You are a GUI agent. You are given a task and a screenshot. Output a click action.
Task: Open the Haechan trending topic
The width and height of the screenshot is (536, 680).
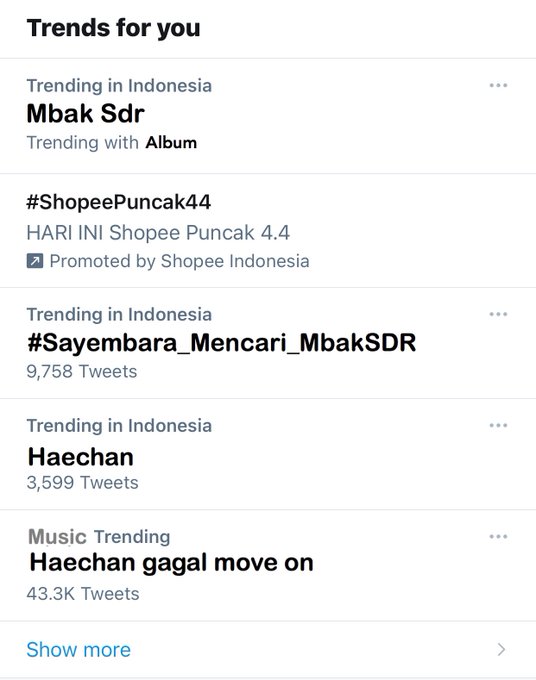pyautogui.click(x=81, y=457)
